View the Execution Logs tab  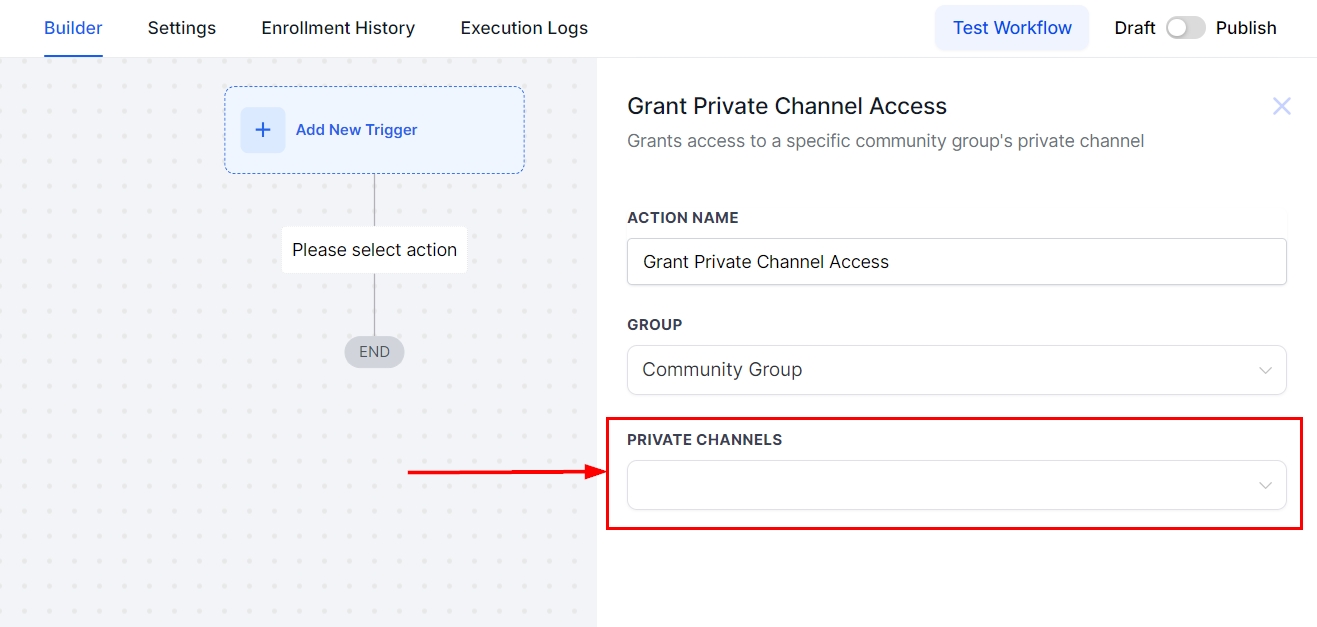coord(524,28)
